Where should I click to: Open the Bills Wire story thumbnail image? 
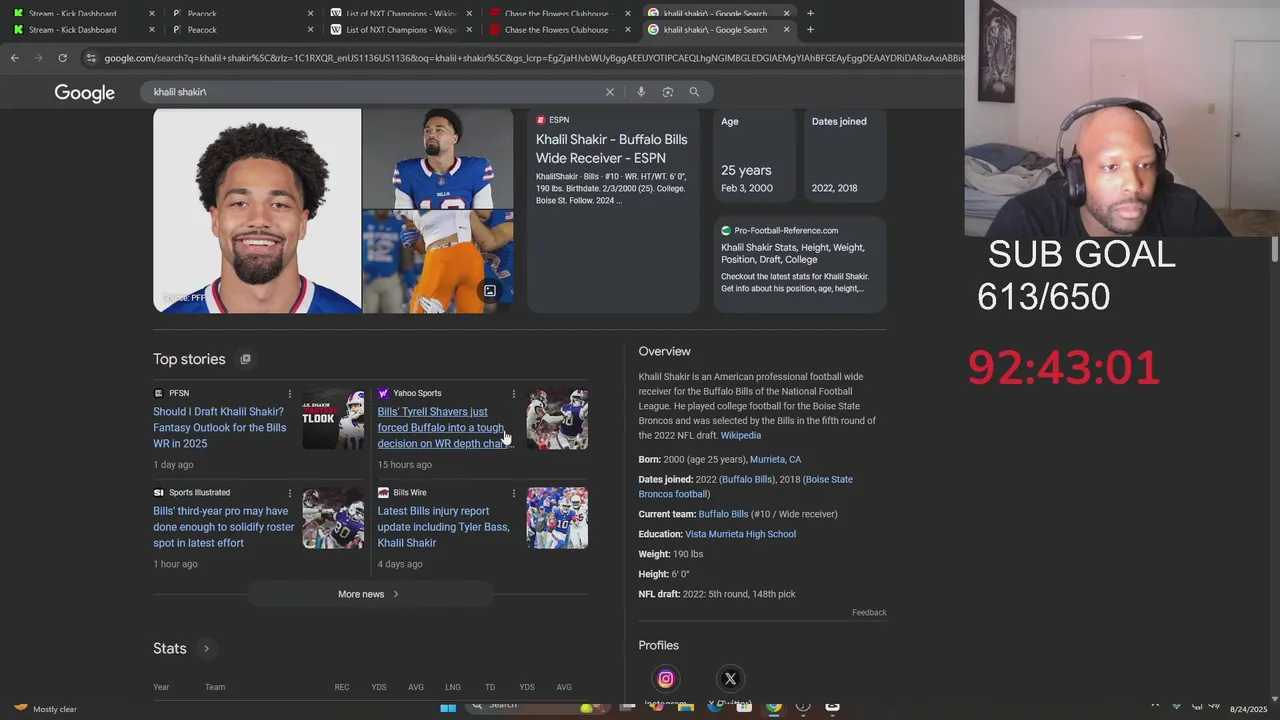pyautogui.click(x=557, y=518)
